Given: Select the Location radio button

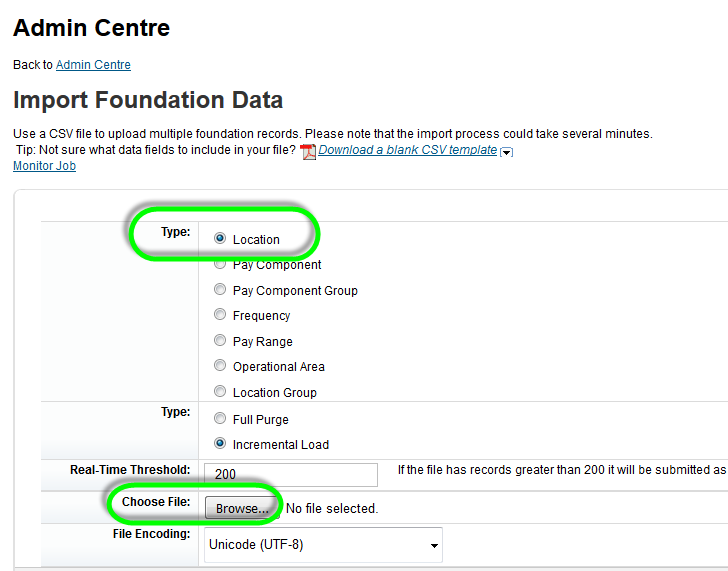Looking at the screenshot, I should coord(220,238).
